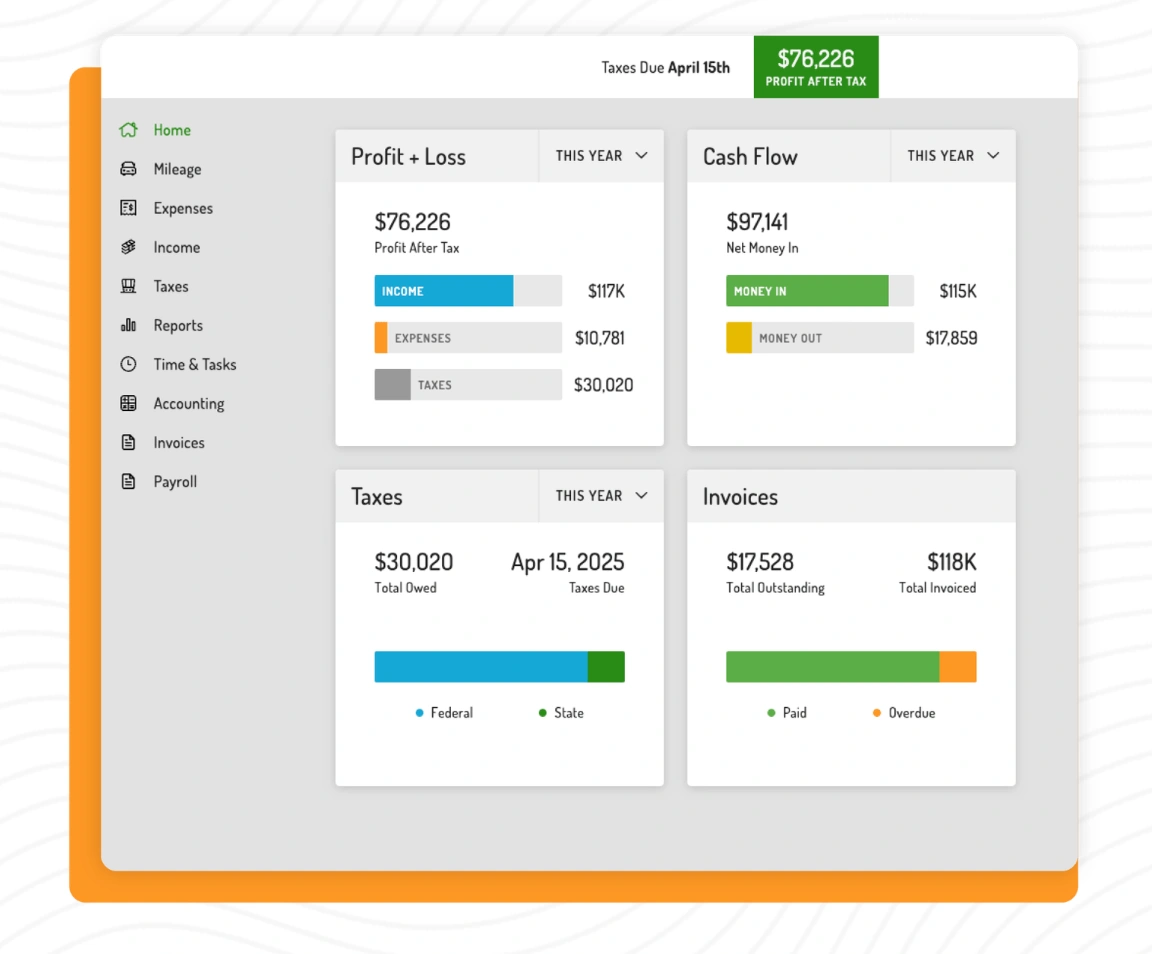Click the blue INCOME bar
This screenshot has width=1152, height=954.
coord(444,291)
